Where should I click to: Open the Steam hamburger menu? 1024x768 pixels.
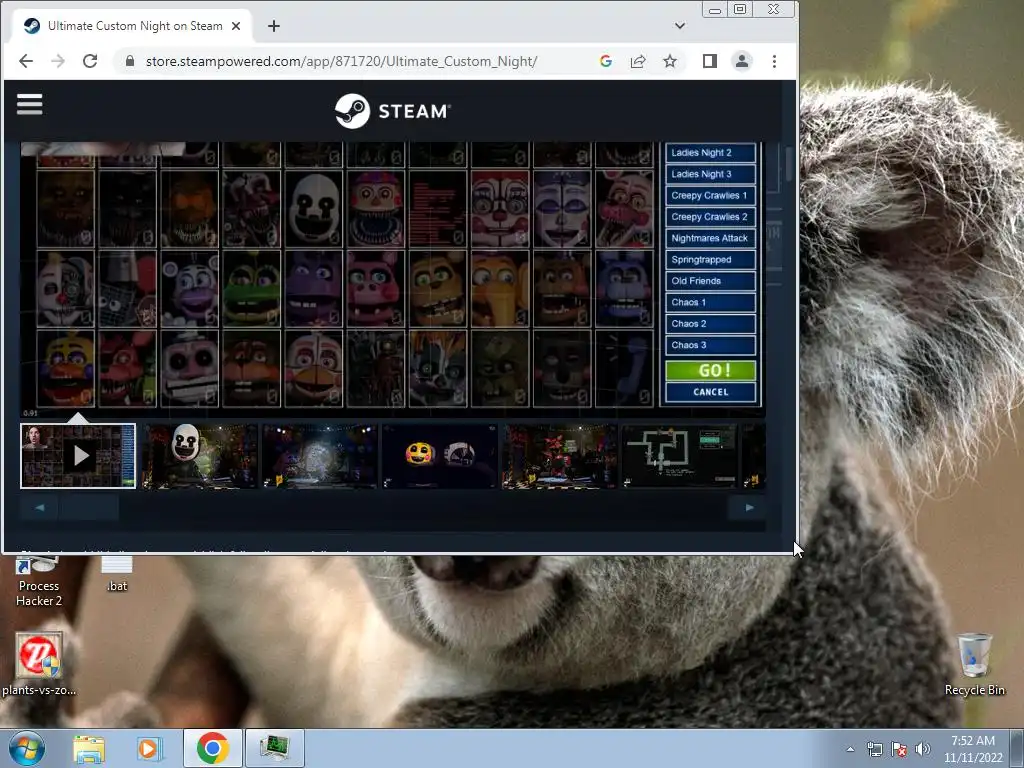[x=29, y=104]
